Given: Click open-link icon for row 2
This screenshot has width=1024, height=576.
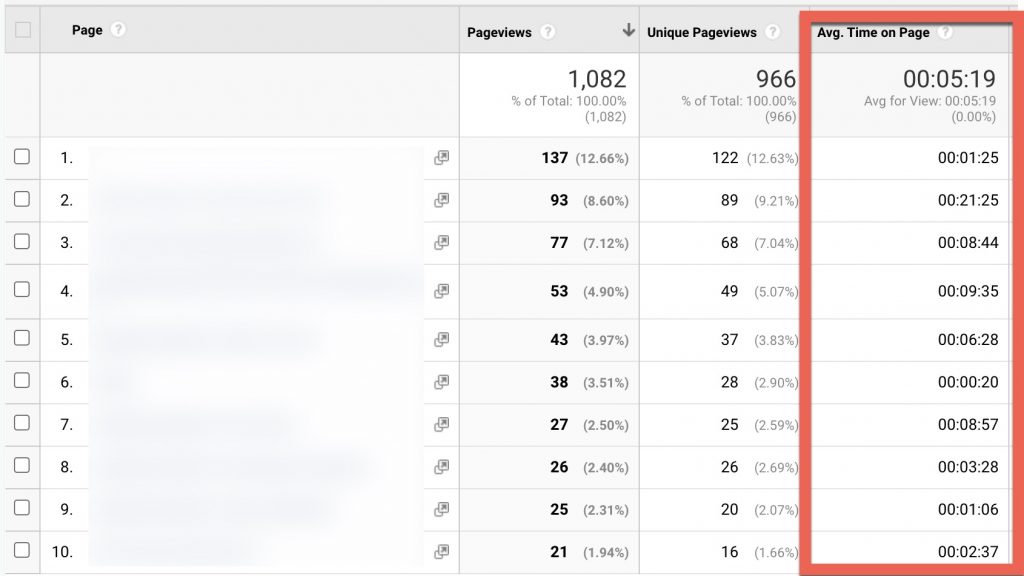Looking at the screenshot, I should pyautogui.click(x=441, y=200).
